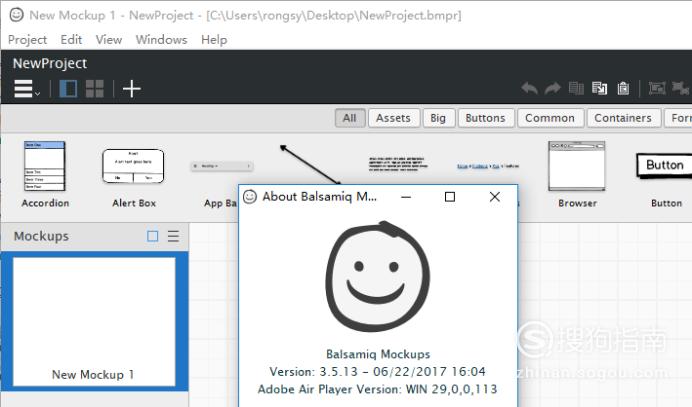This screenshot has width=692, height=407.
Task: Click the Duplicate icon in the toolbar
Action: (x=599, y=88)
